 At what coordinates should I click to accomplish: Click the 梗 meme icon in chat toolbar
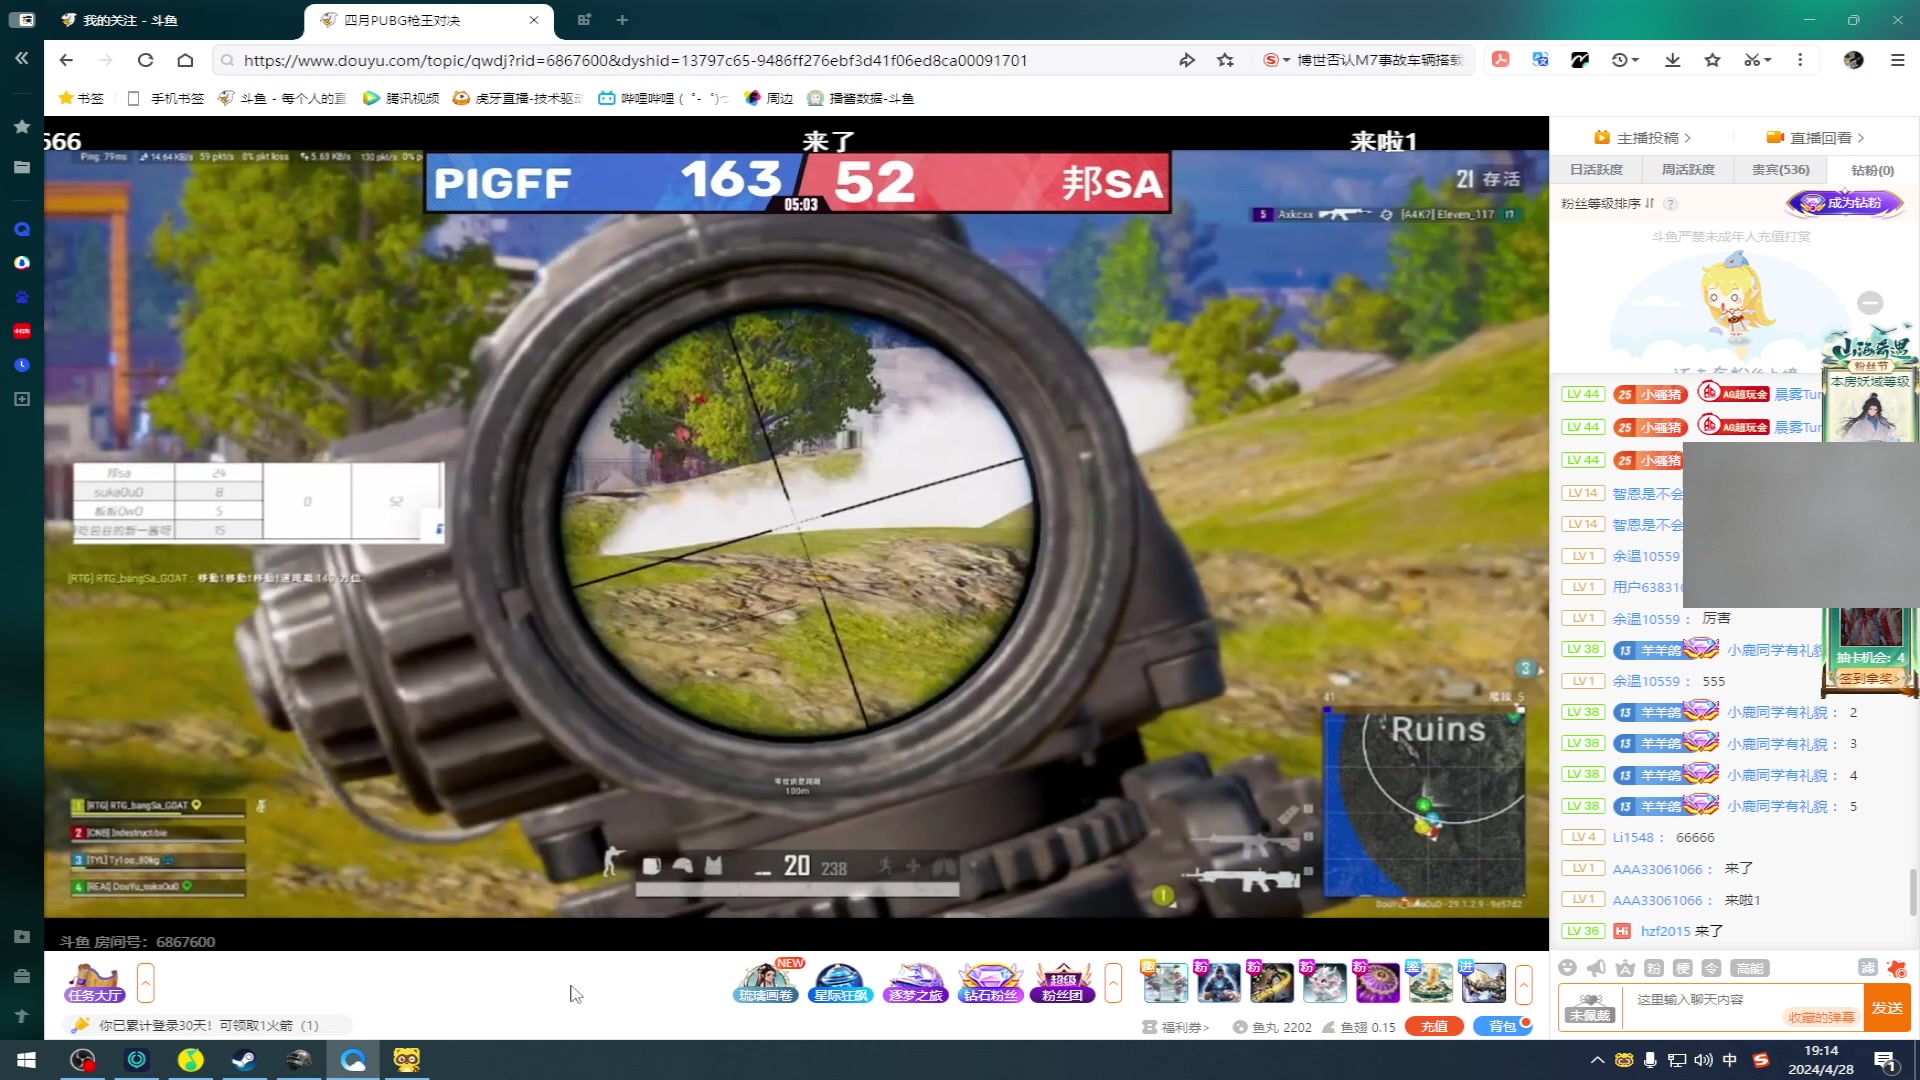[x=1683, y=968]
